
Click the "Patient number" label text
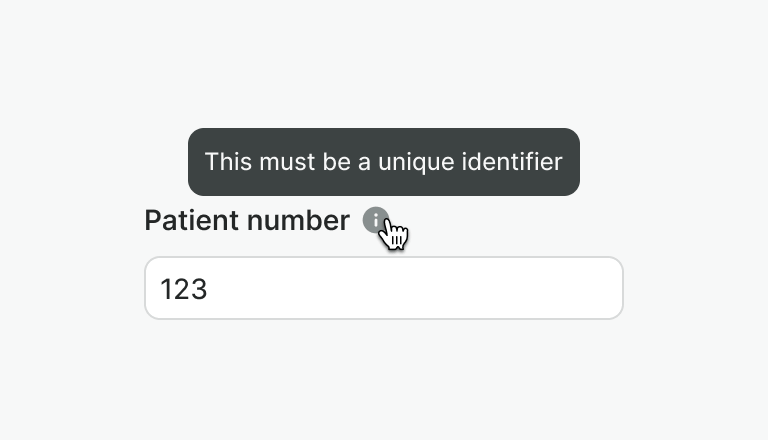pyautogui.click(x=246, y=221)
